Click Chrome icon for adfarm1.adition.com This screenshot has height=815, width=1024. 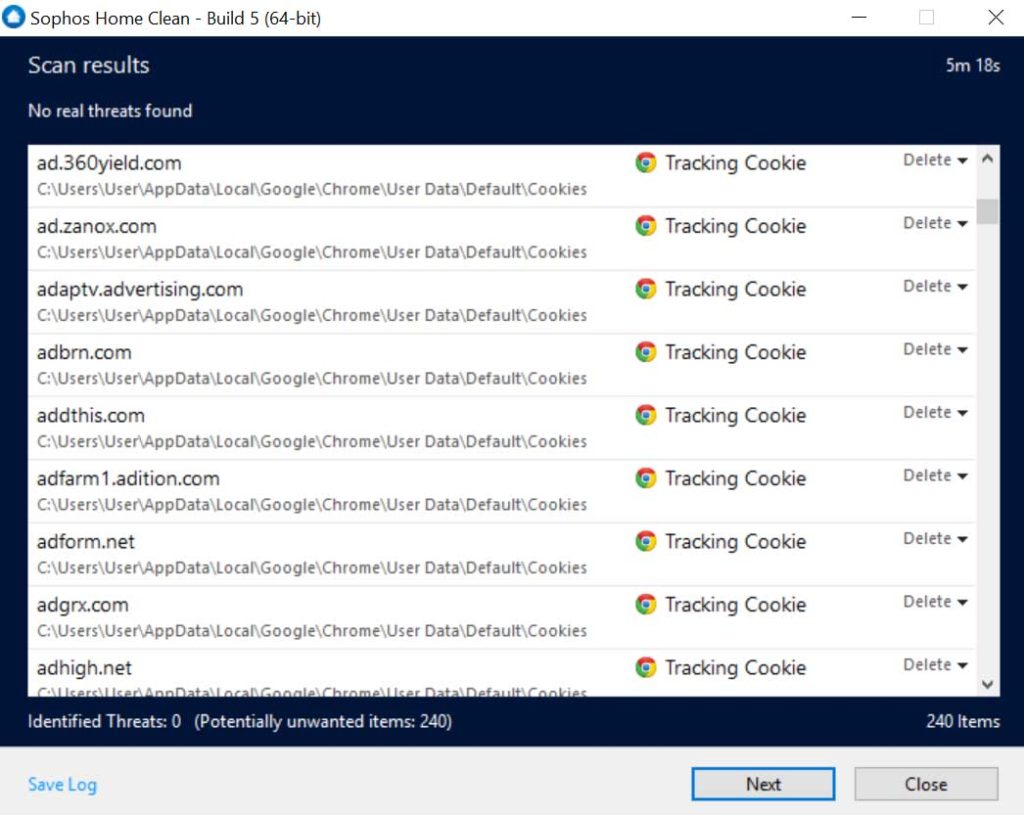[x=646, y=478]
